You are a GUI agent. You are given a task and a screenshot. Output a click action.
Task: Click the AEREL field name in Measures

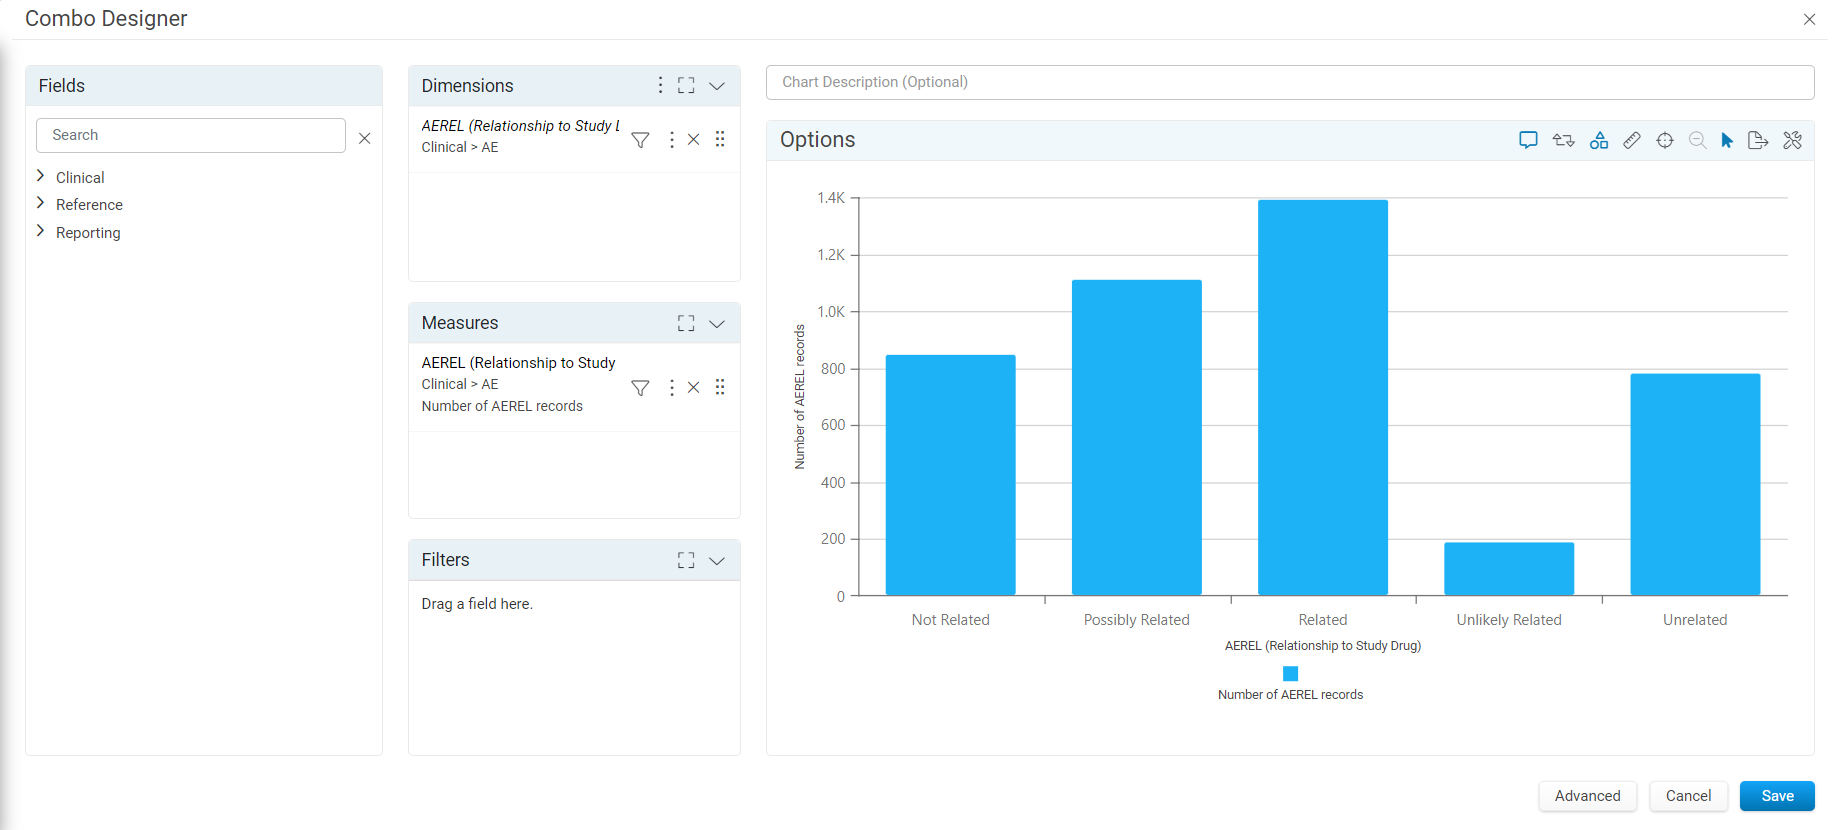pyautogui.click(x=518, y=363)
